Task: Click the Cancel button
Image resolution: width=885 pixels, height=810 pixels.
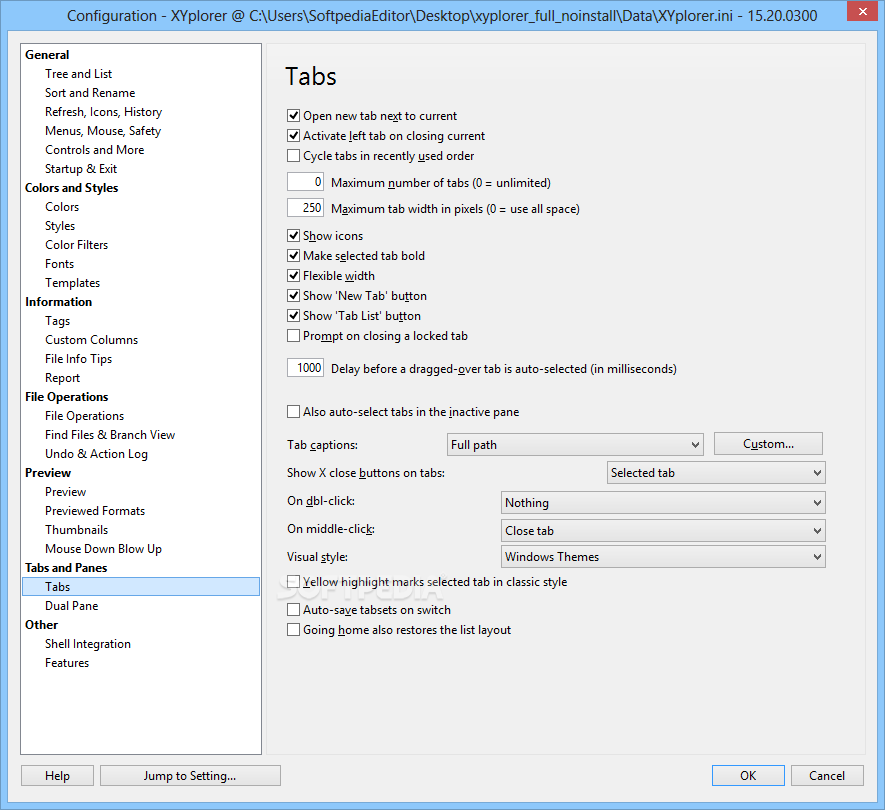Action: point(827,776)
